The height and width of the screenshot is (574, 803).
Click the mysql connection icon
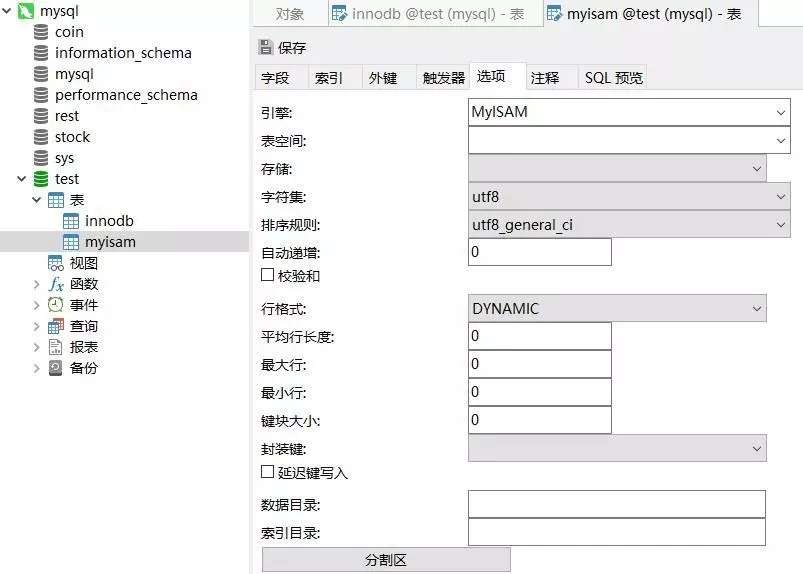(x=25, y=11)
